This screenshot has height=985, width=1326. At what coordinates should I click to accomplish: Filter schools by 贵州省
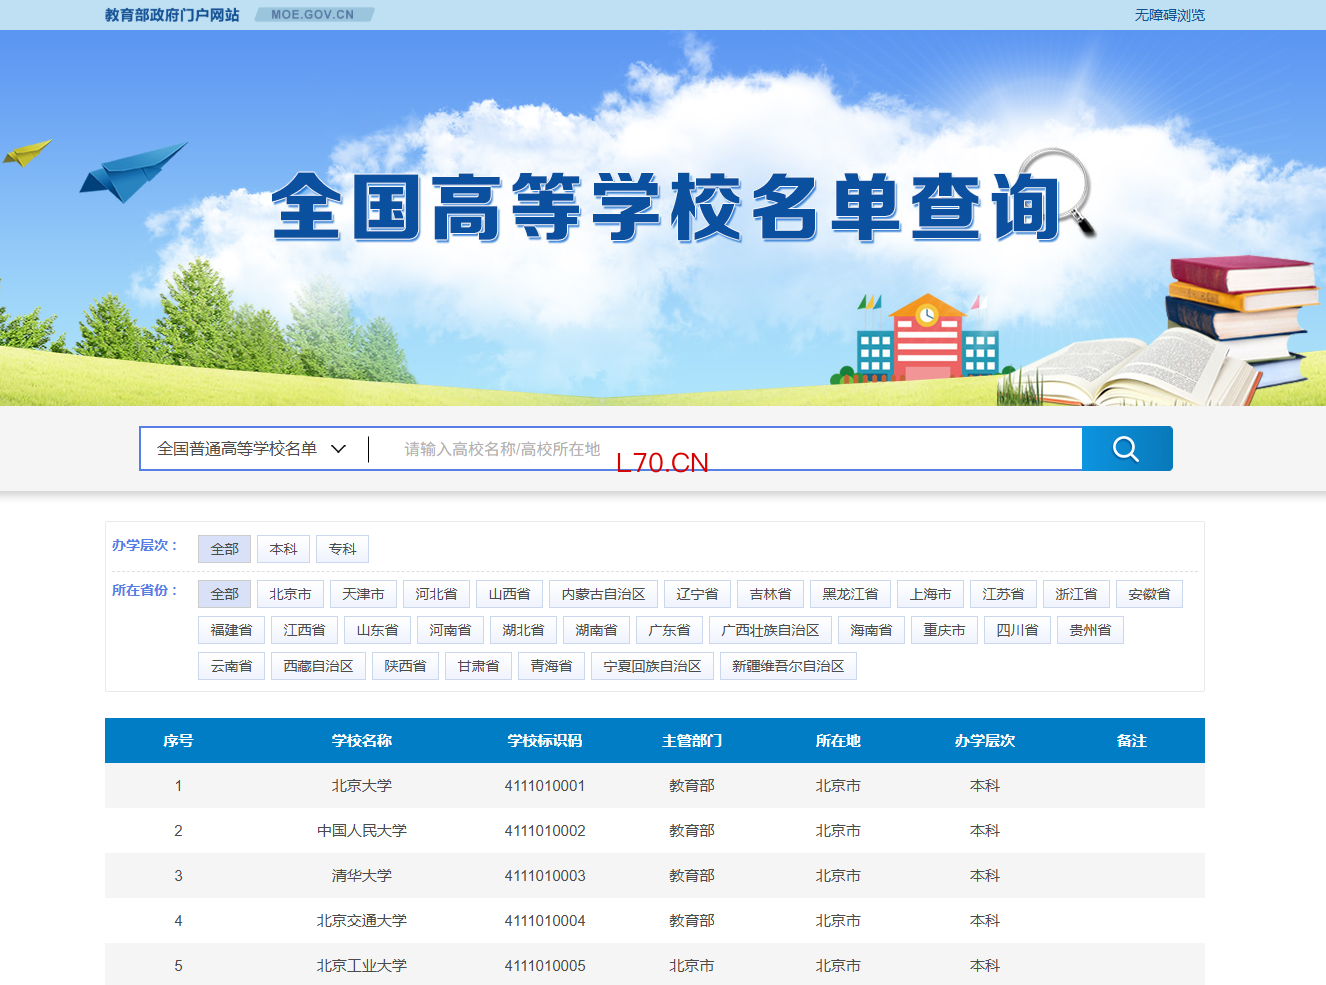1090,630
